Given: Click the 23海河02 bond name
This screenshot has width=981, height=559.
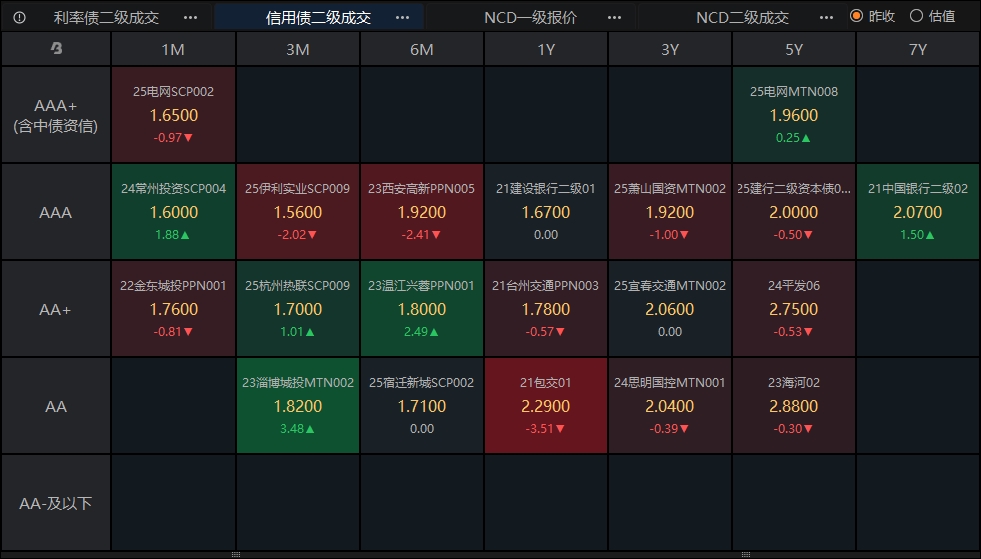Looking at the screenshot, I should [x=794, y=382].
